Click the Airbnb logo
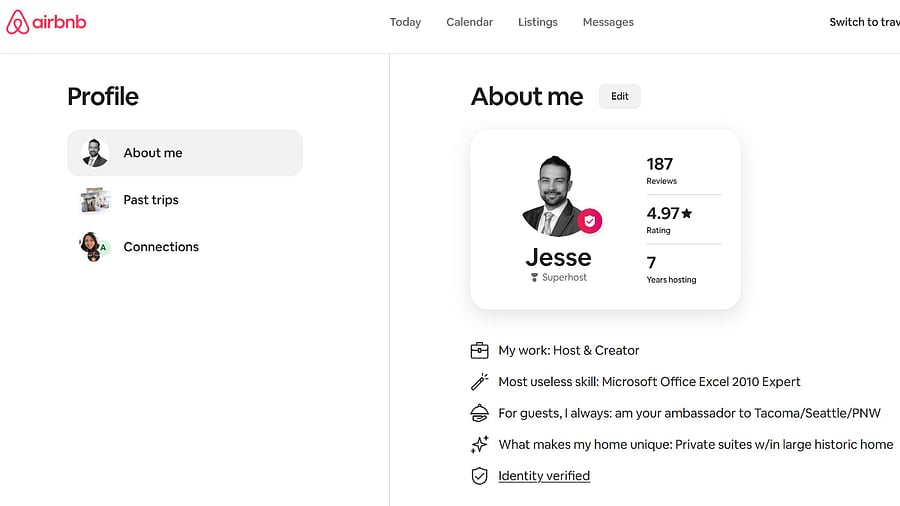This screenshot has width=900, height=506. tap(46, 22)
